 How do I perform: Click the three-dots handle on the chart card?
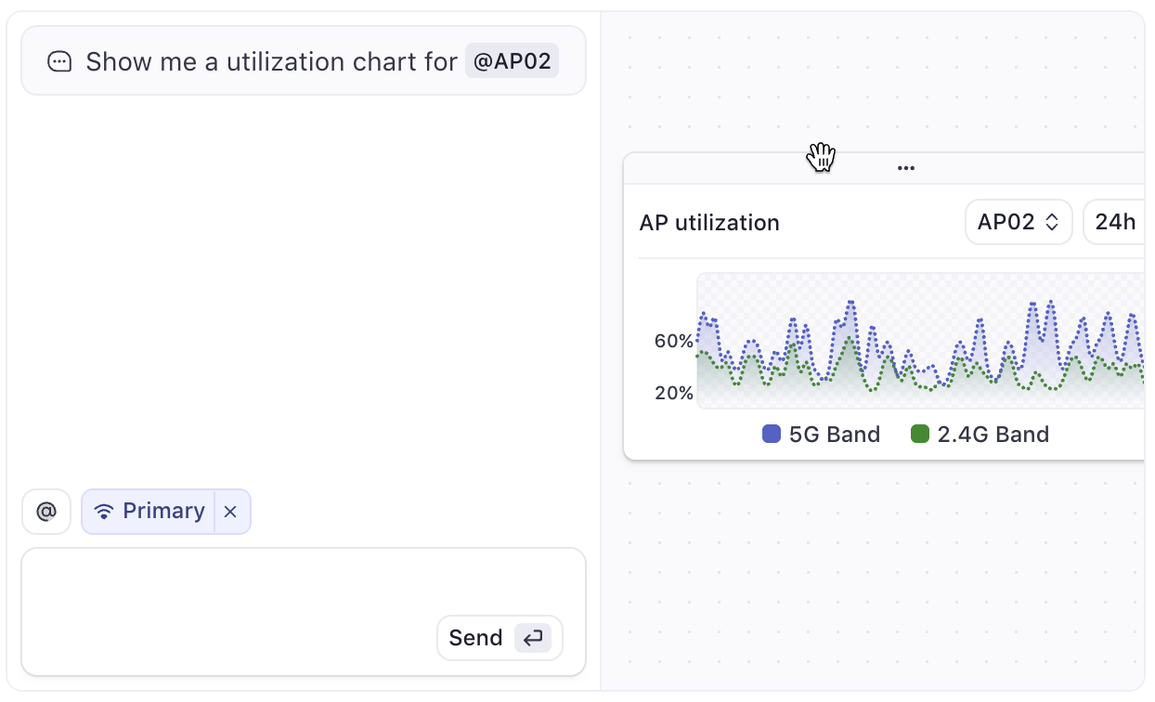(906, 169)
